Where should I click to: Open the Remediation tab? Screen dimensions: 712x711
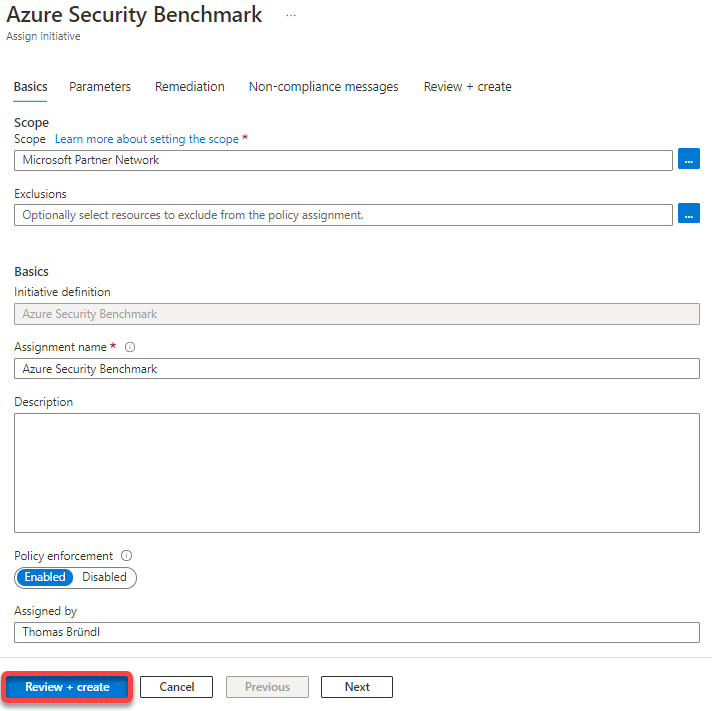[x=190, y=87]
